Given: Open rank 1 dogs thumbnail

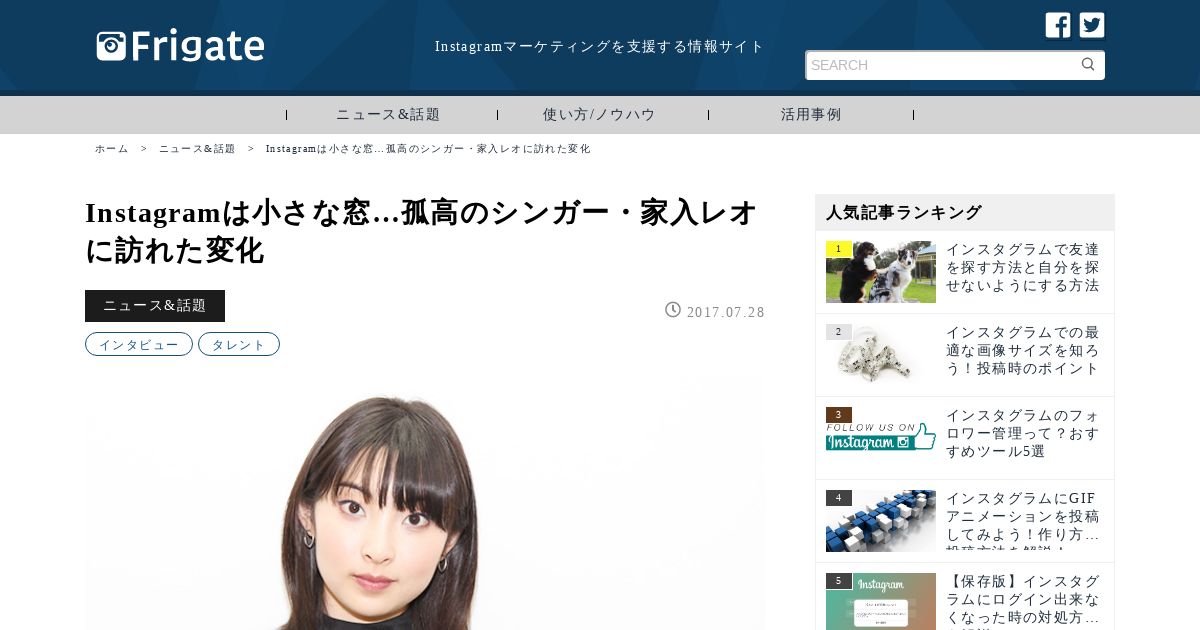Looking at the screenshot, I should tap(881, 272).
